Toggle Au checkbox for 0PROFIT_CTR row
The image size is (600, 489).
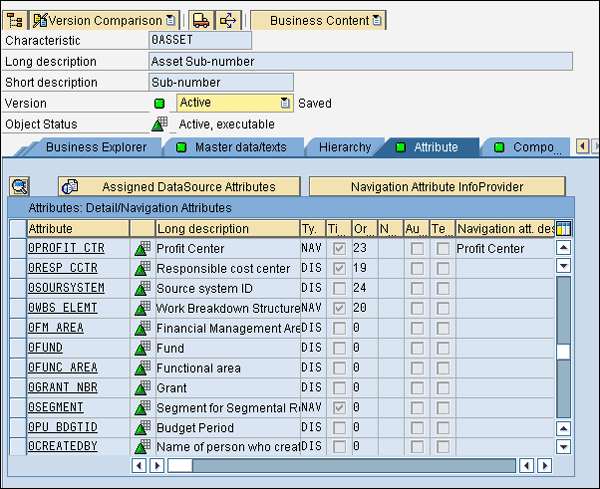(417, 249)
